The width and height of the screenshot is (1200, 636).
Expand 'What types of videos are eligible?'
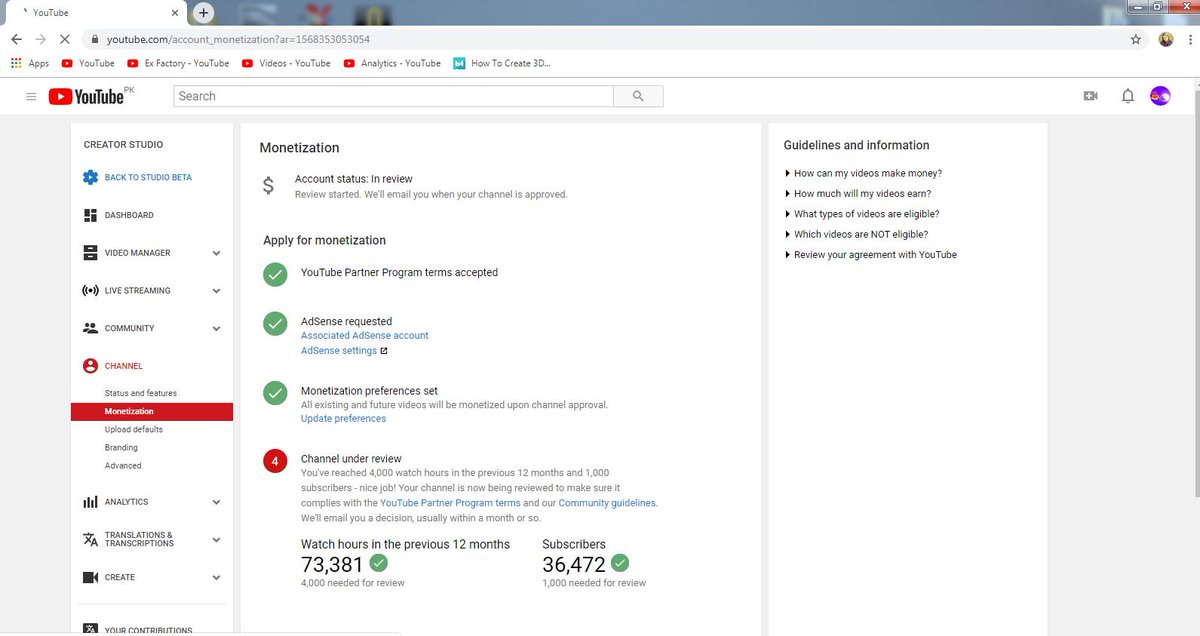[x=862, y=214]
